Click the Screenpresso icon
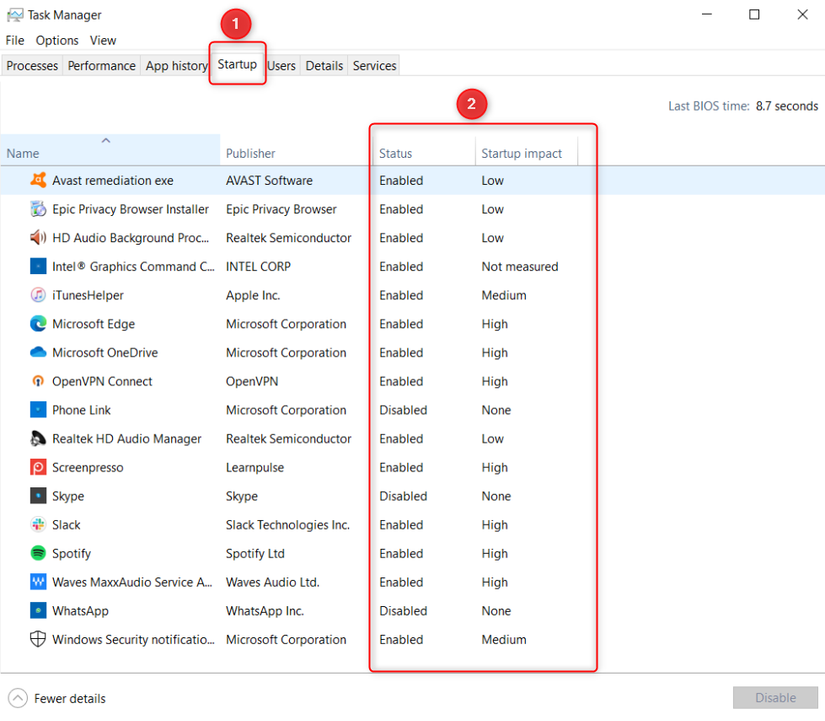Viewport: 825px width, 721px height. (38, 467)
